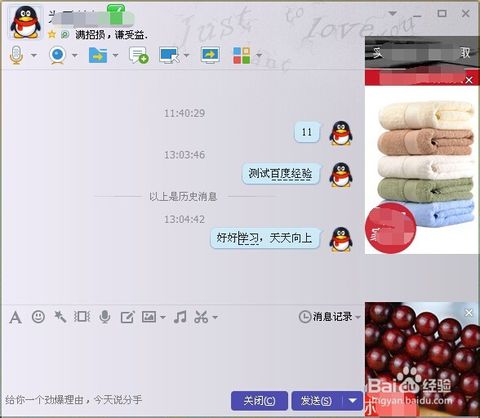Maximize the chat window

442,13
